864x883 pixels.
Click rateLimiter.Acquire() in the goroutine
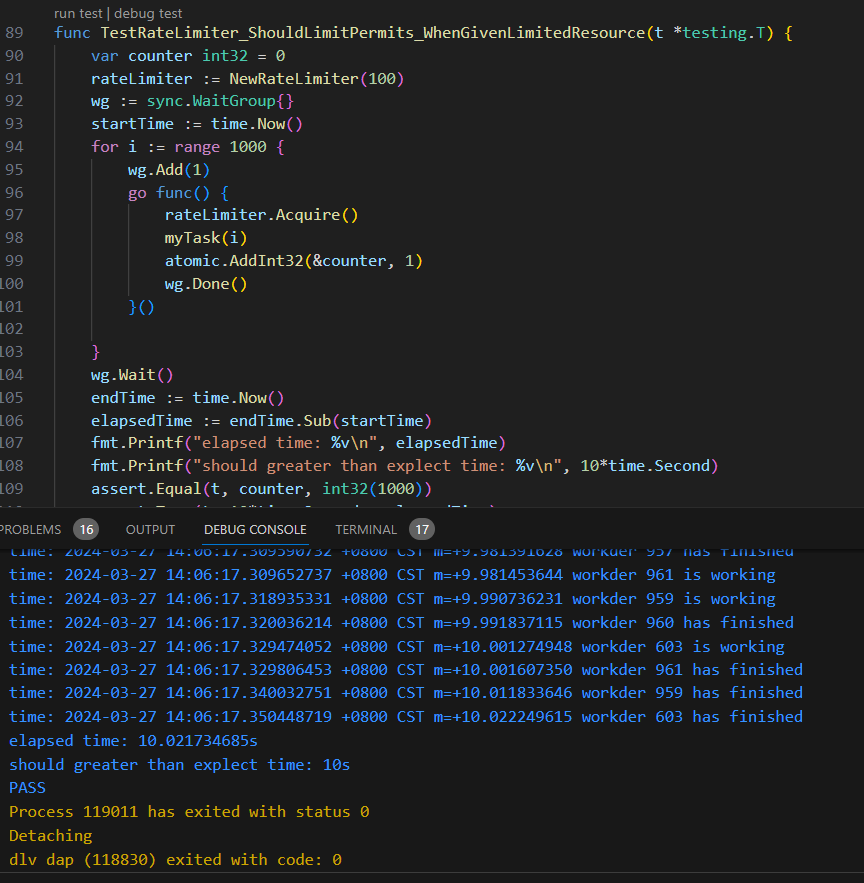[261, 215]
